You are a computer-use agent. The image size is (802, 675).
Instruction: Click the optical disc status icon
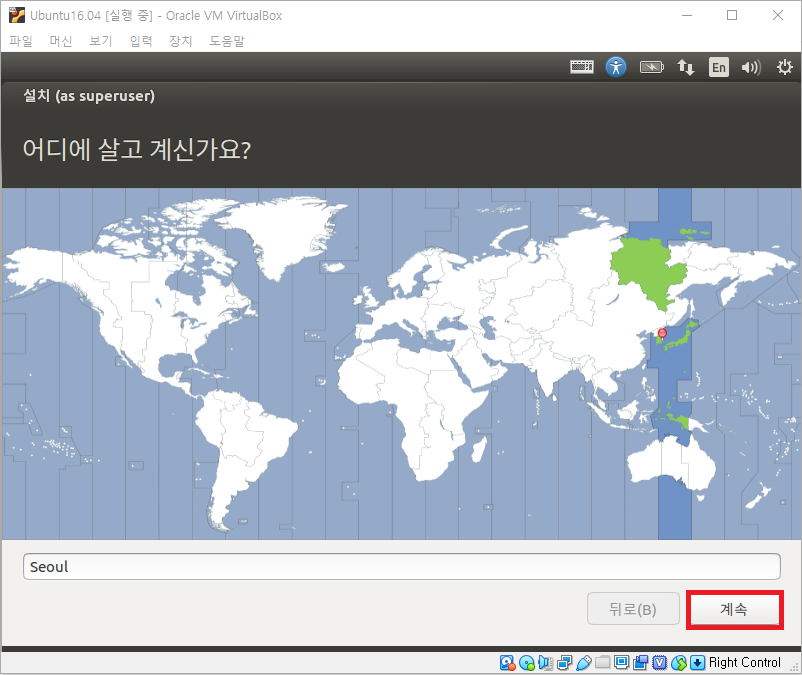click(x=526, y=663)
